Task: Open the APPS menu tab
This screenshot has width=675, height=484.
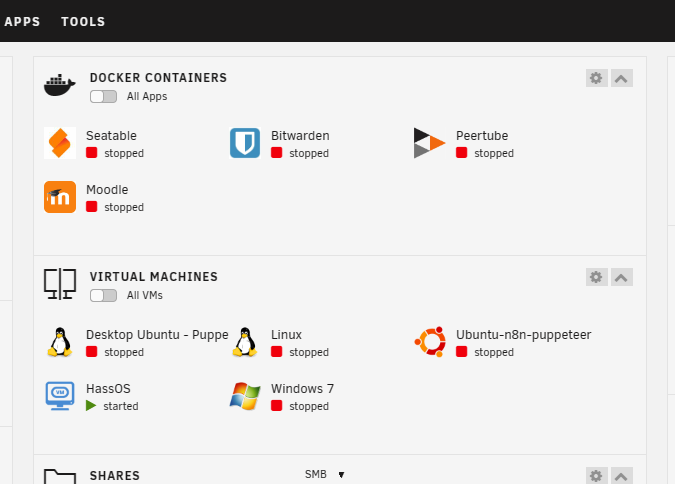Action: pyautogui.click(x=22, y=22)
